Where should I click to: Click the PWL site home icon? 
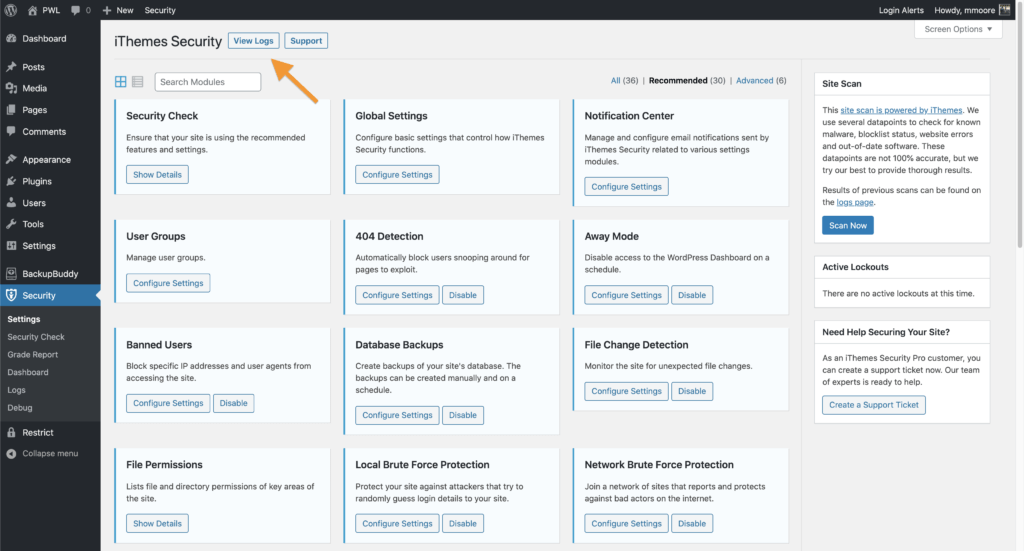tap(32, 10)
